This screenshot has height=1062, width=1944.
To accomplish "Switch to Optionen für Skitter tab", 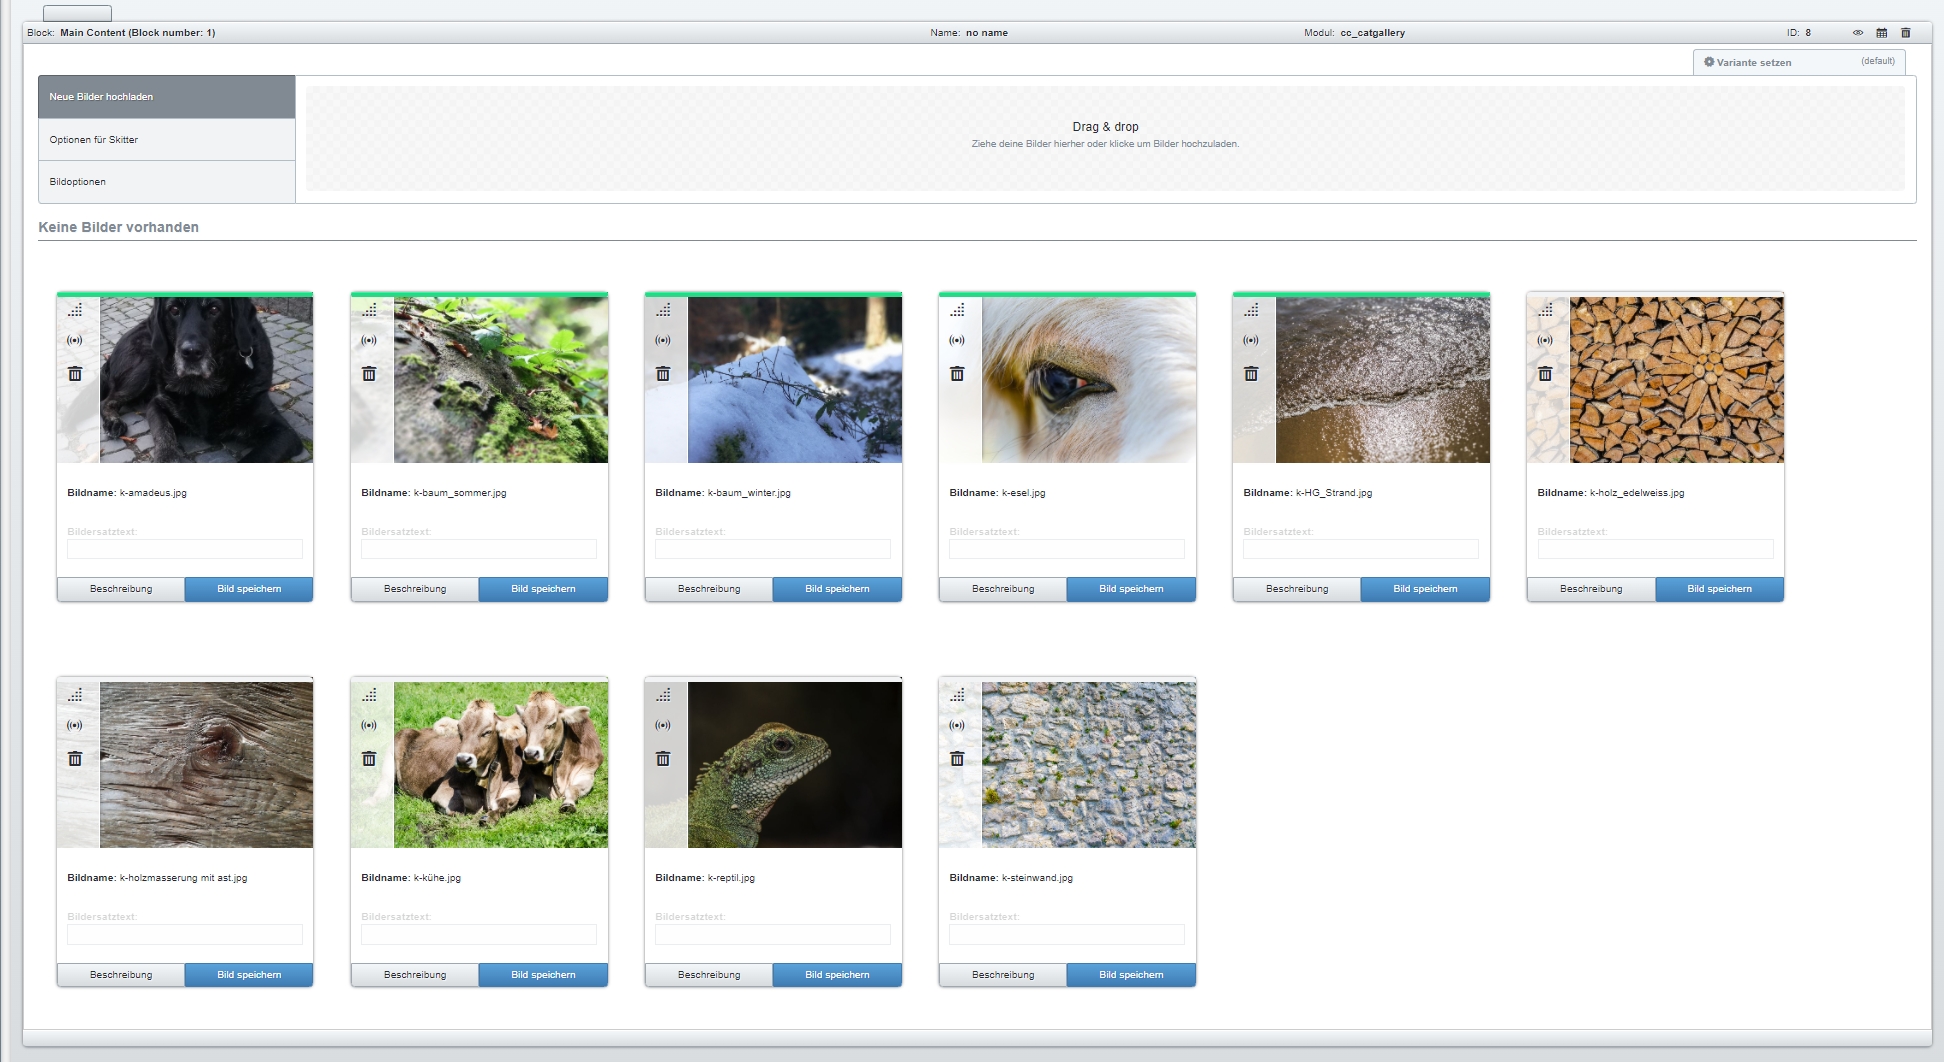I will (166, 140).
